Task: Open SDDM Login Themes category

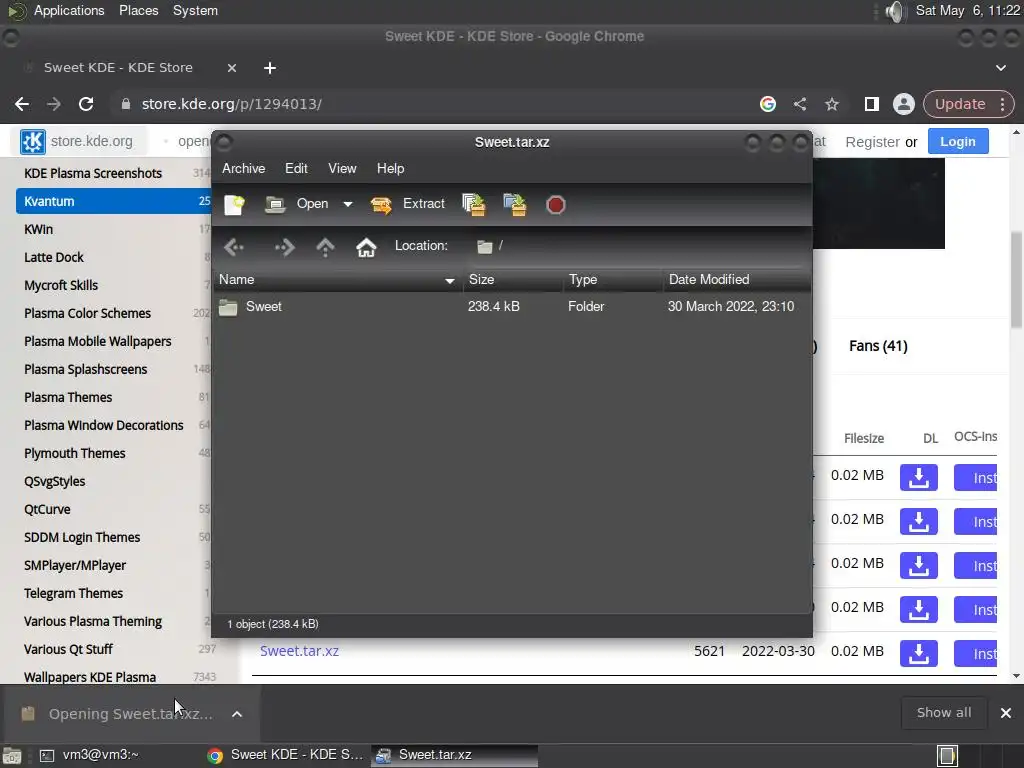Action: point(82,537)
